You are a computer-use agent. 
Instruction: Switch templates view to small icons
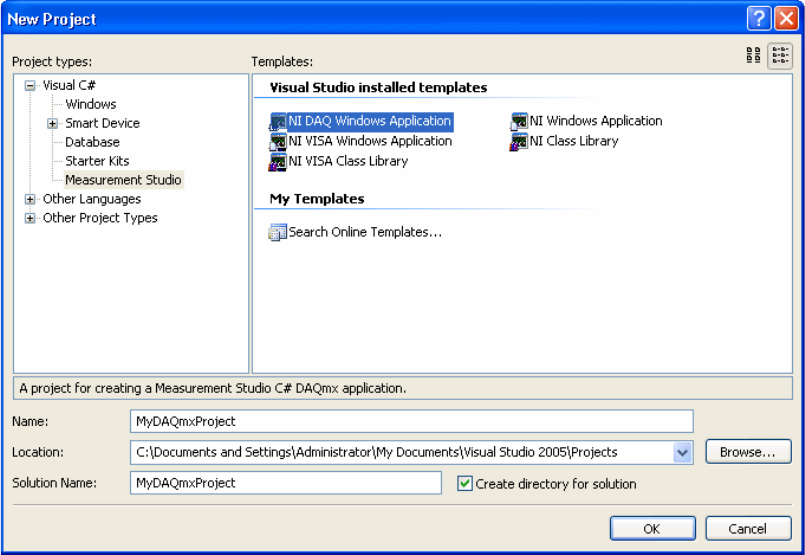pyautogui.click(x=780, y=55)
